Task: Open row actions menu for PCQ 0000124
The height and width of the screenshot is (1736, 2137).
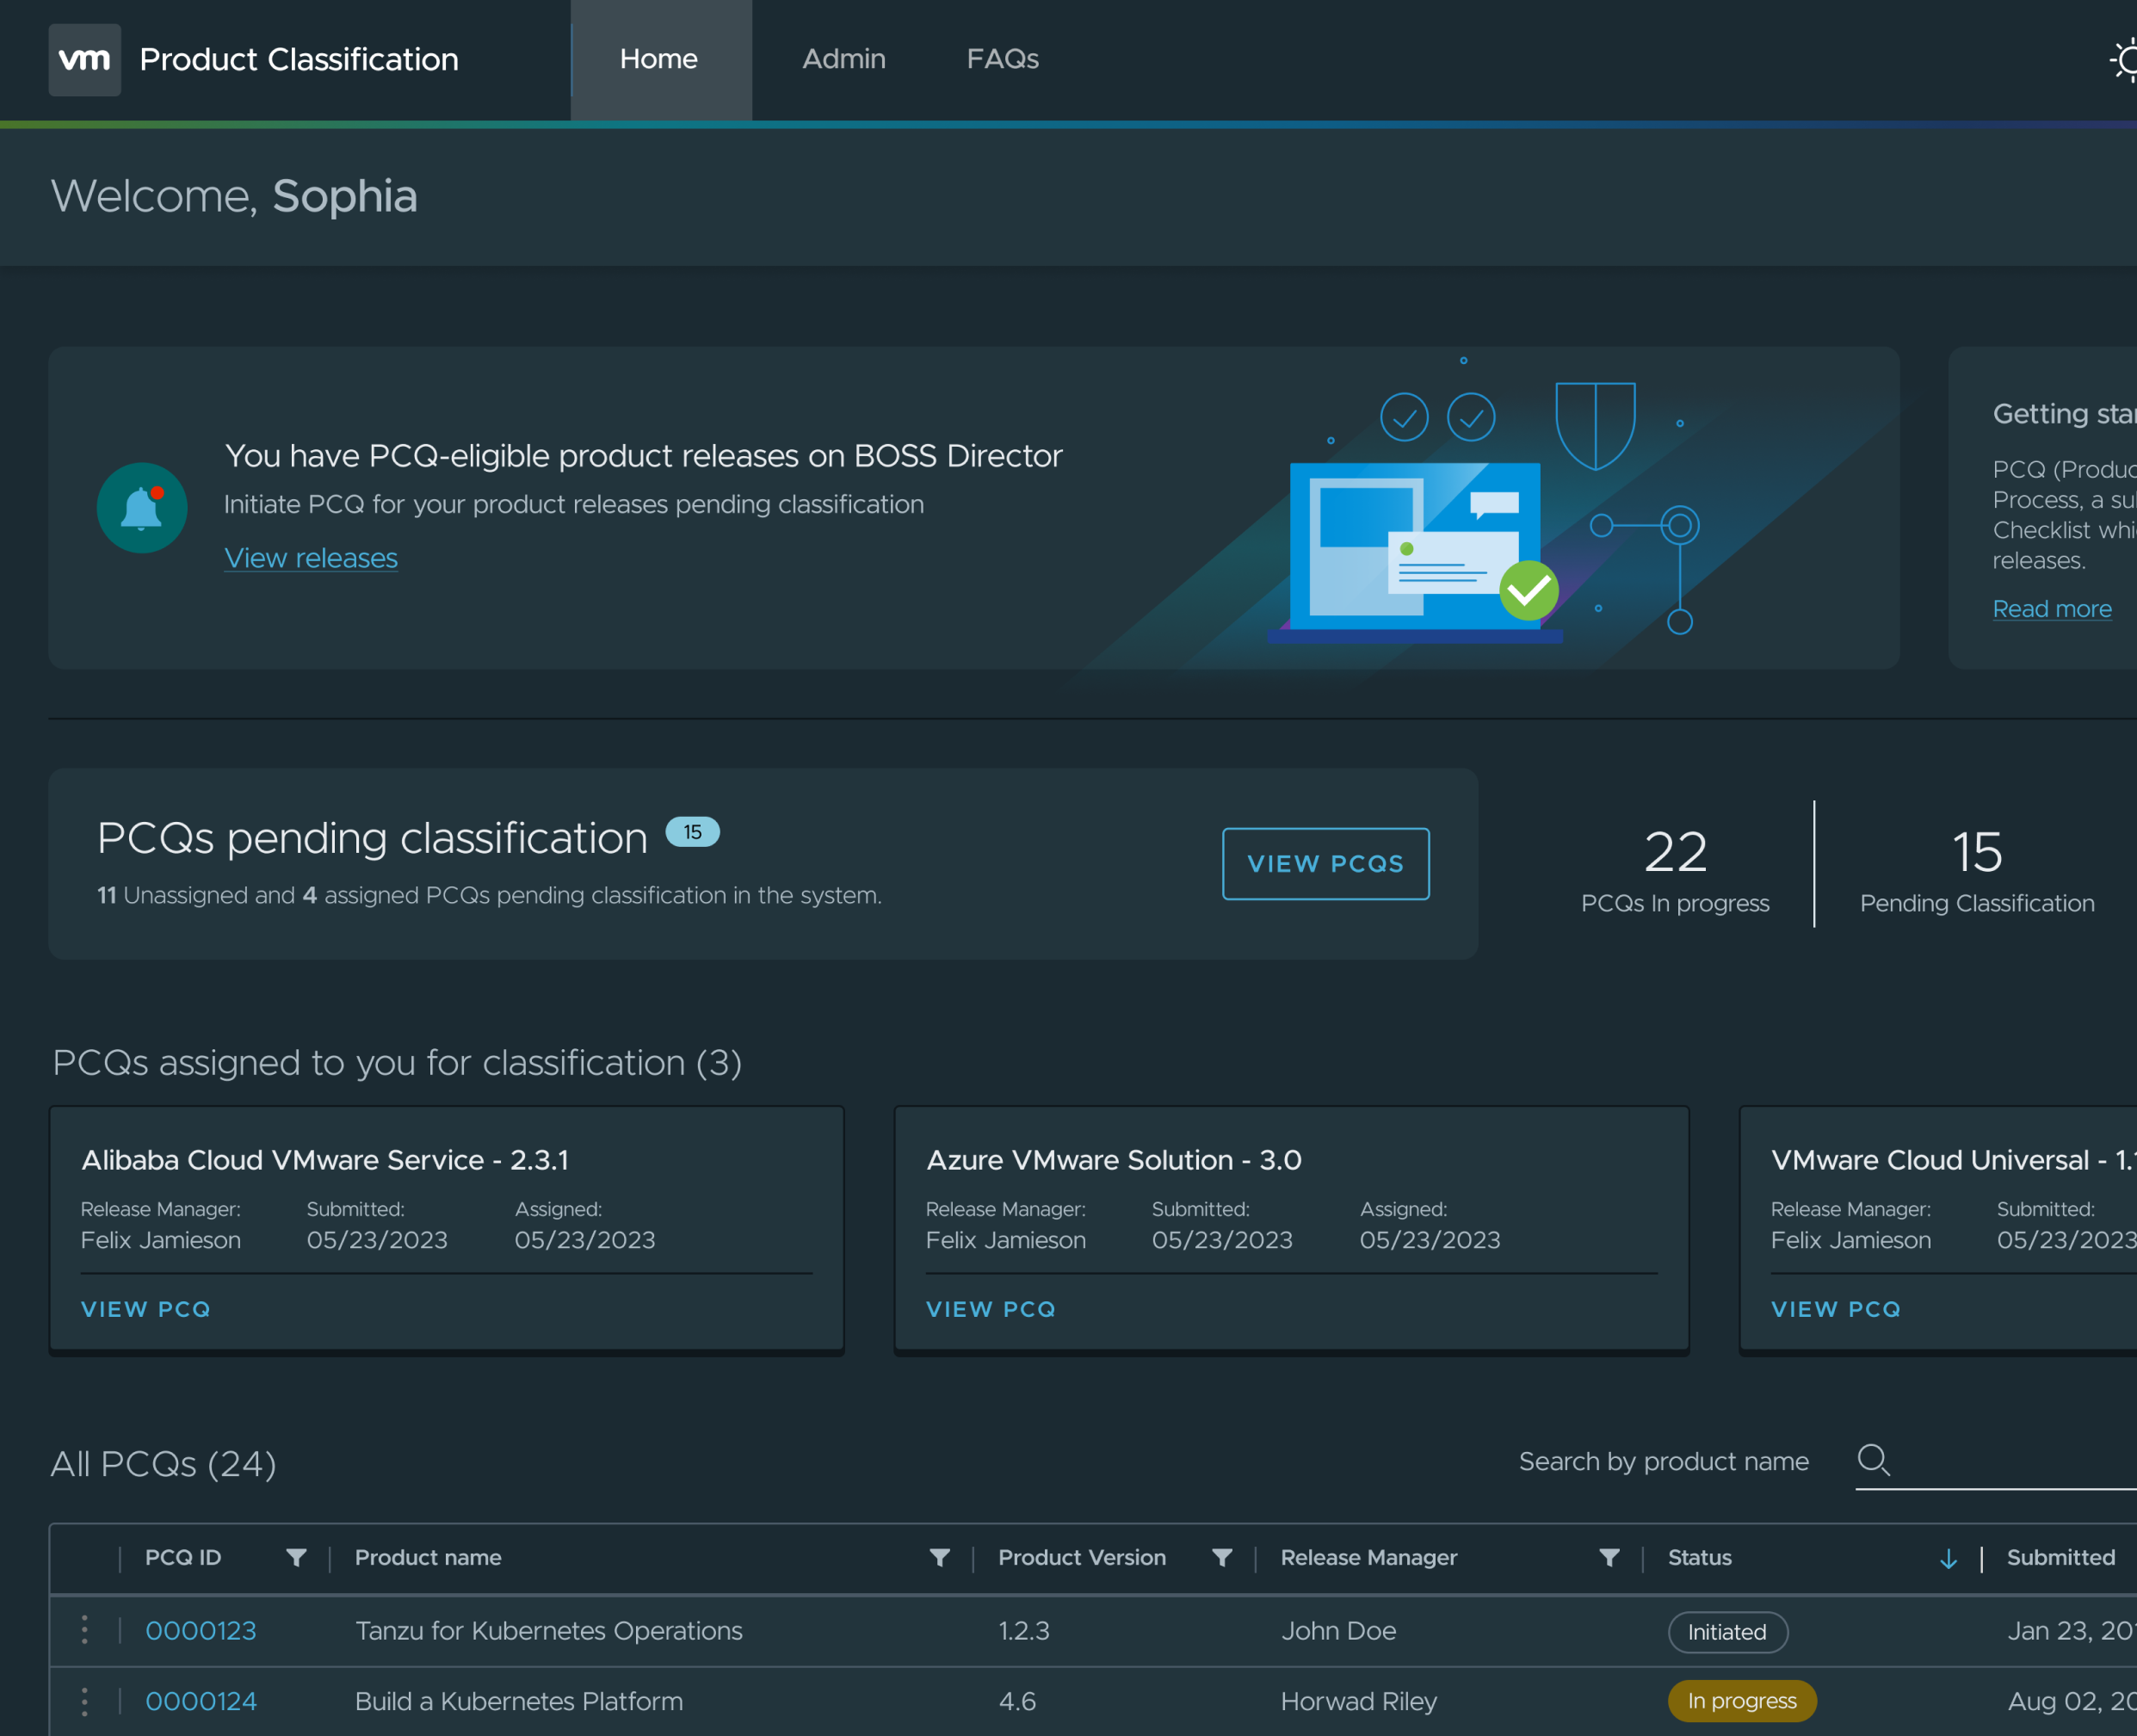Action: point(86,1701)
